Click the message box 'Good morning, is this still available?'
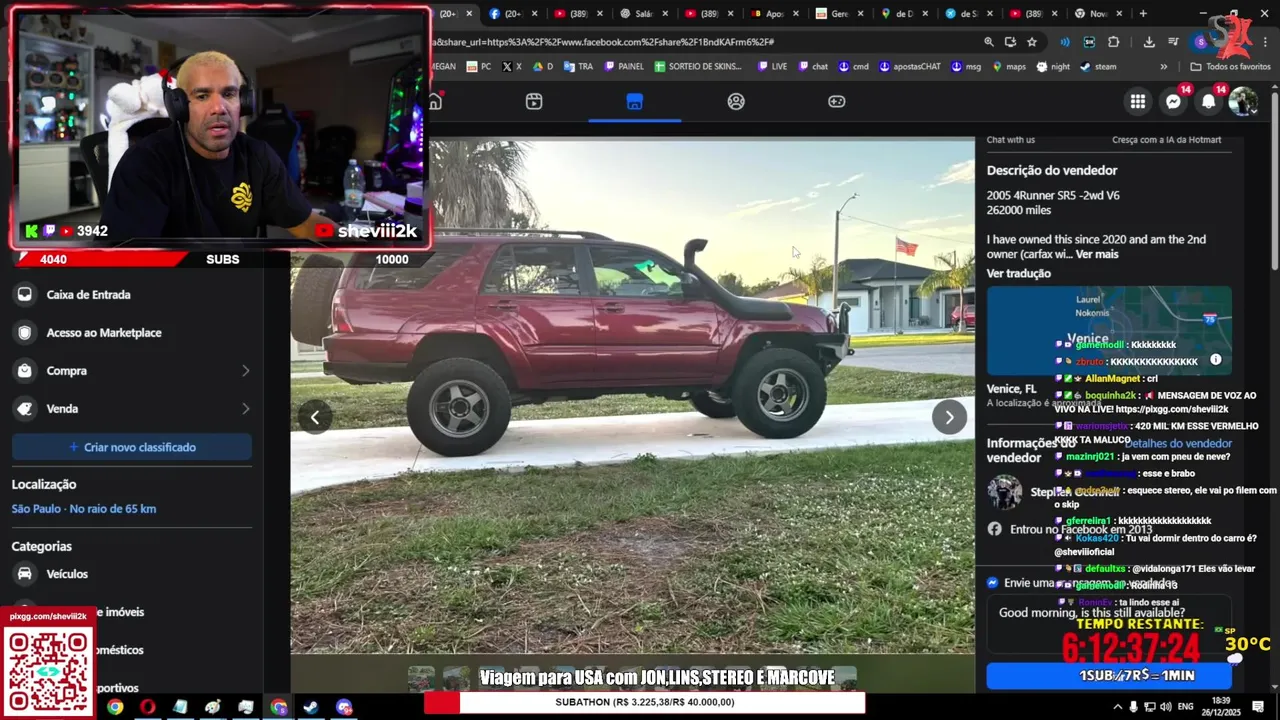The image size is (1280, 720). click(1109, 623)
